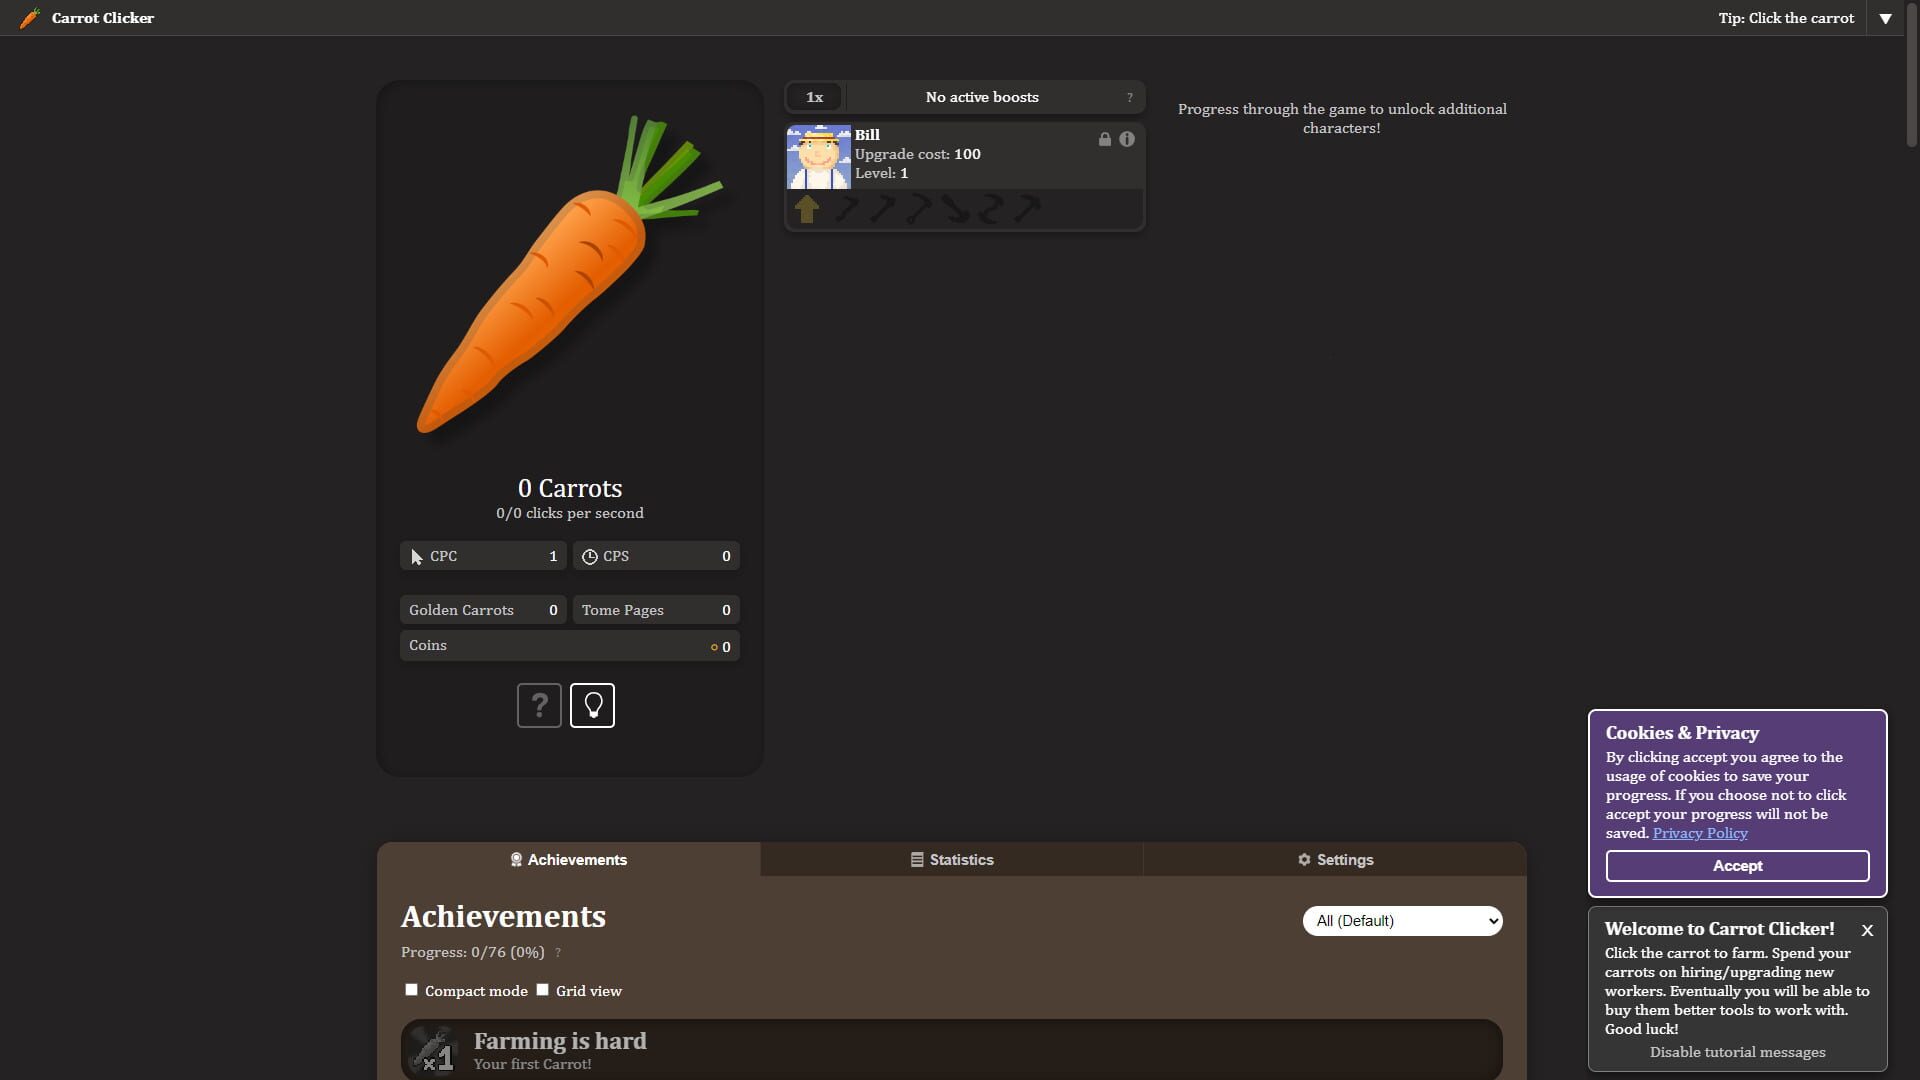Image resolution: width=1920 pixels, height=1080 pixels.
Task: Toggle the lock icon on Bill's card
Action: tap(1104, 140)
